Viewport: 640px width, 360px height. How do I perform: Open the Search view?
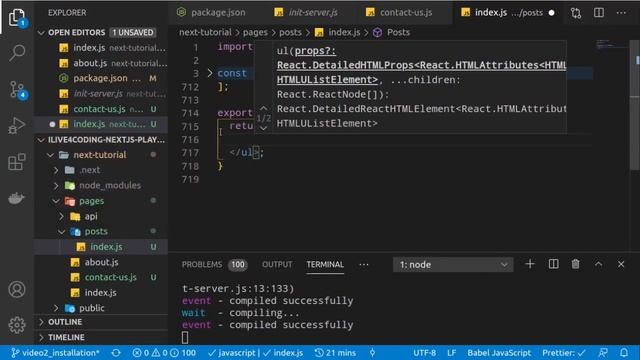(x=17, y=53)
